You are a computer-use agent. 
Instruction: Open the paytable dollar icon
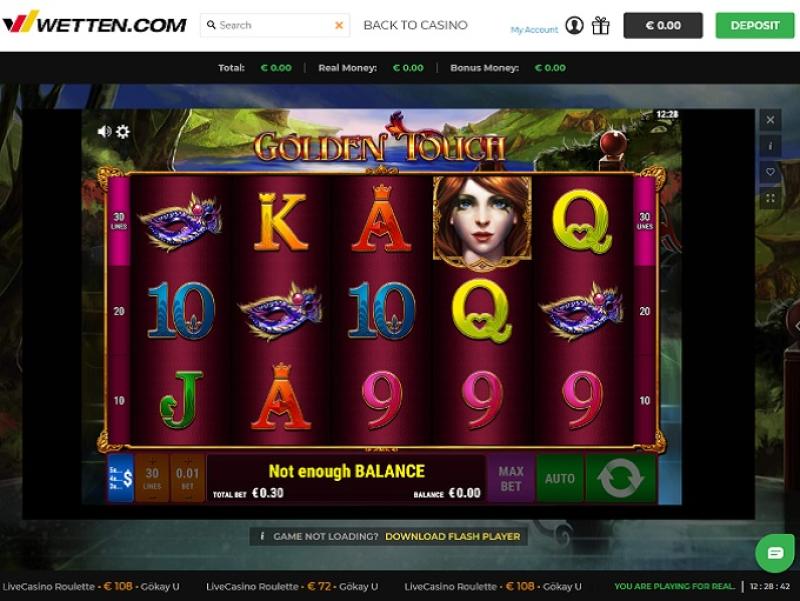[121, 478]
